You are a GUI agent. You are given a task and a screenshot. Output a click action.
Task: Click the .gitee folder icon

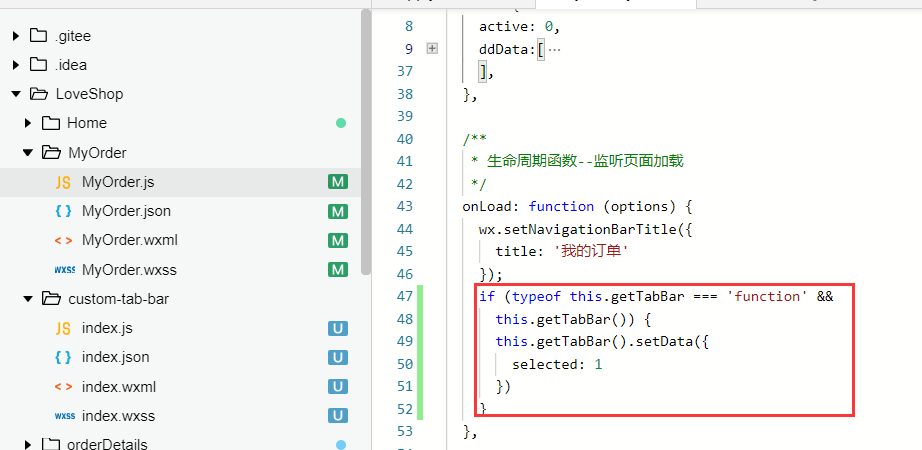point(38,36)
